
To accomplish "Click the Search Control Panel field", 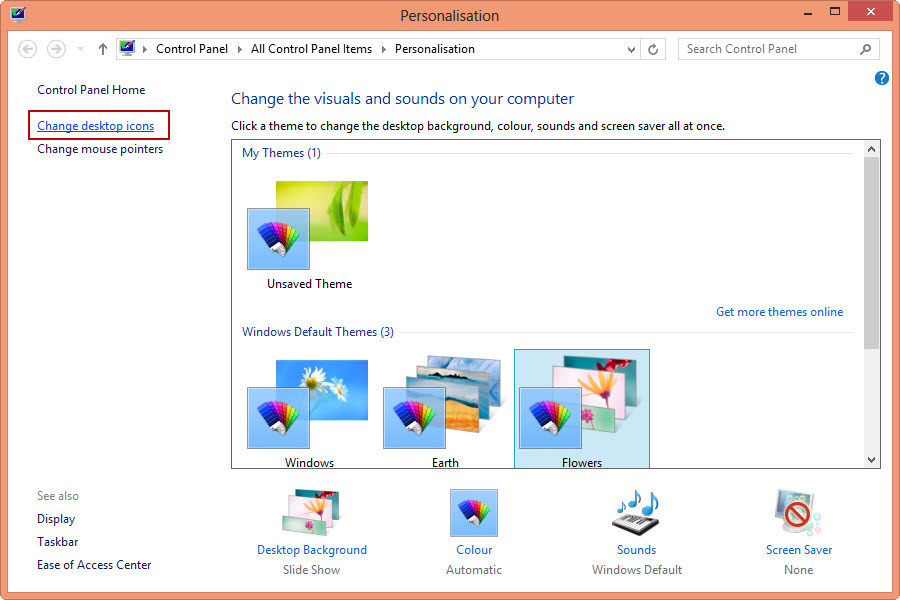I will click(768, 49).
